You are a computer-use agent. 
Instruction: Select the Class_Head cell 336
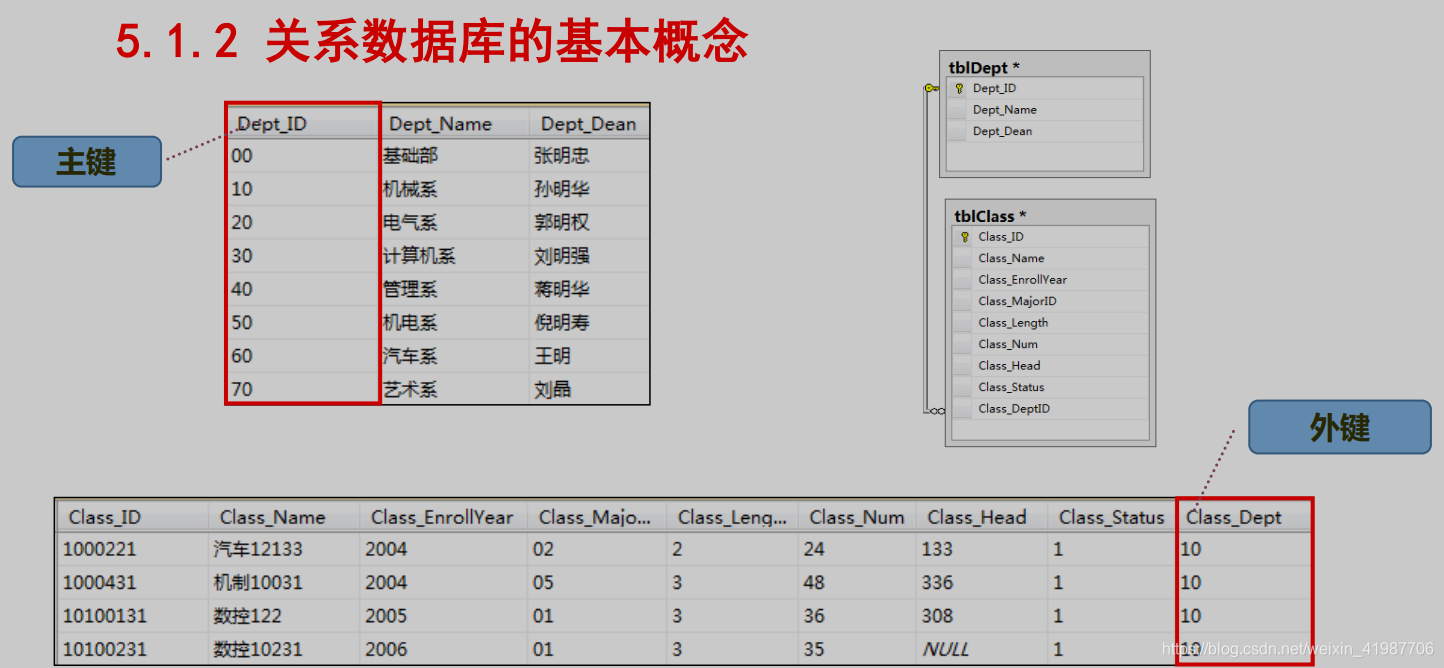(x=982, y=582)
